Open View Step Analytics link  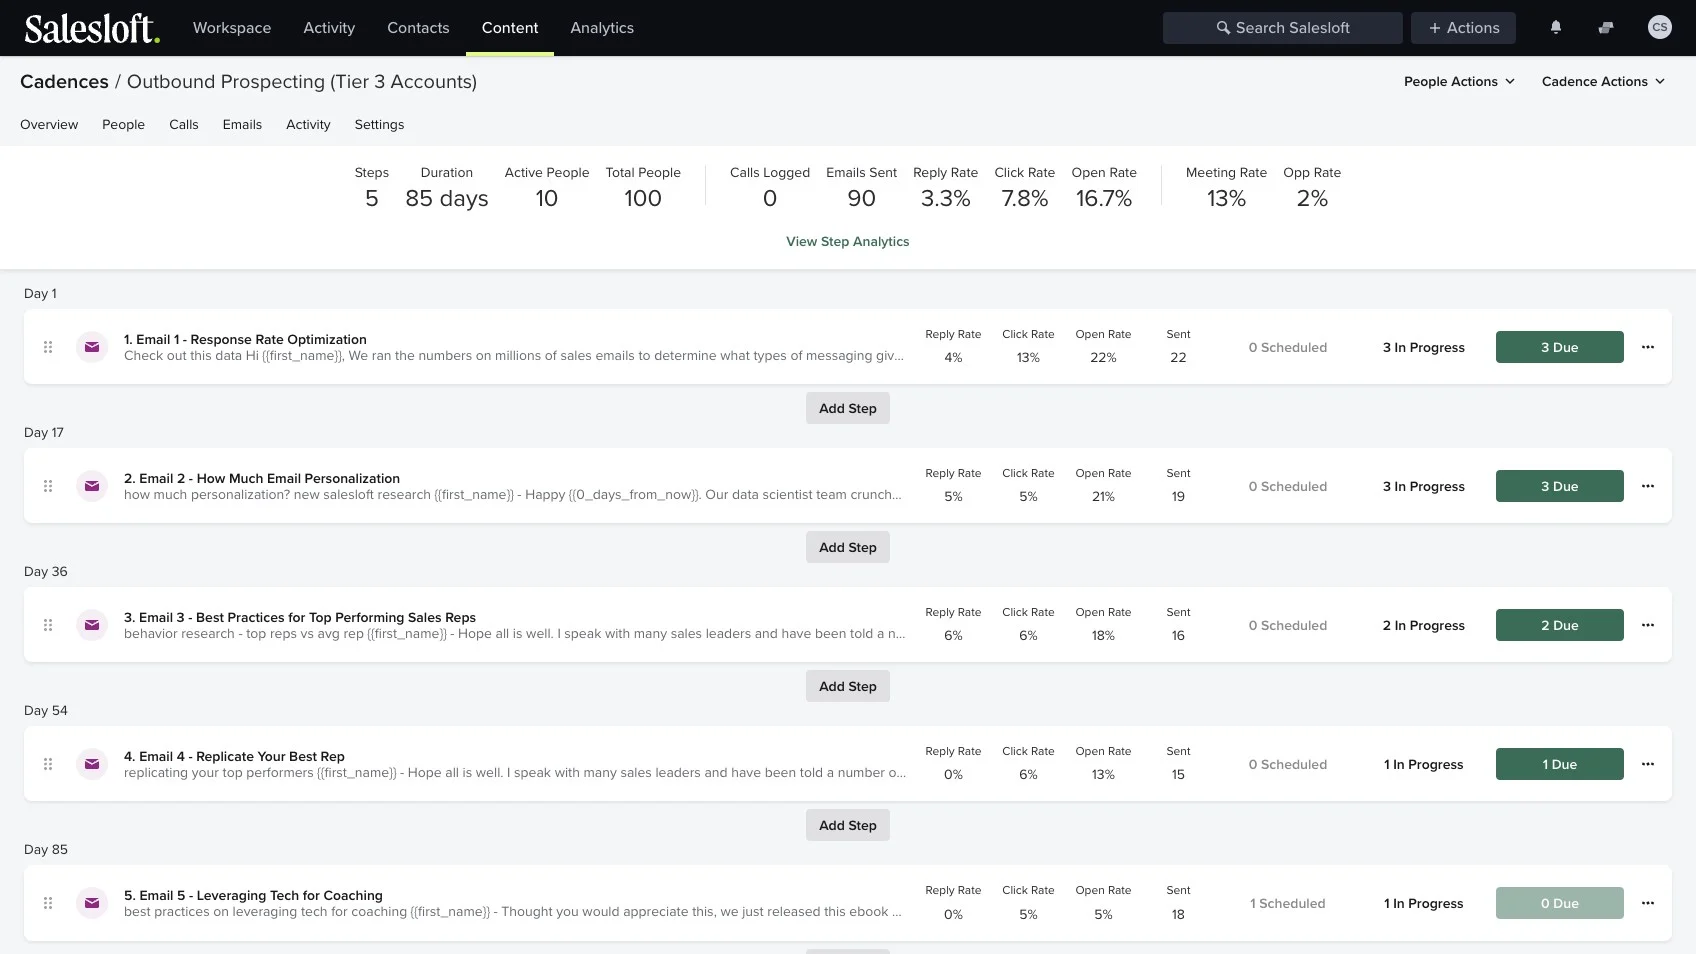[x=848, y=242]
